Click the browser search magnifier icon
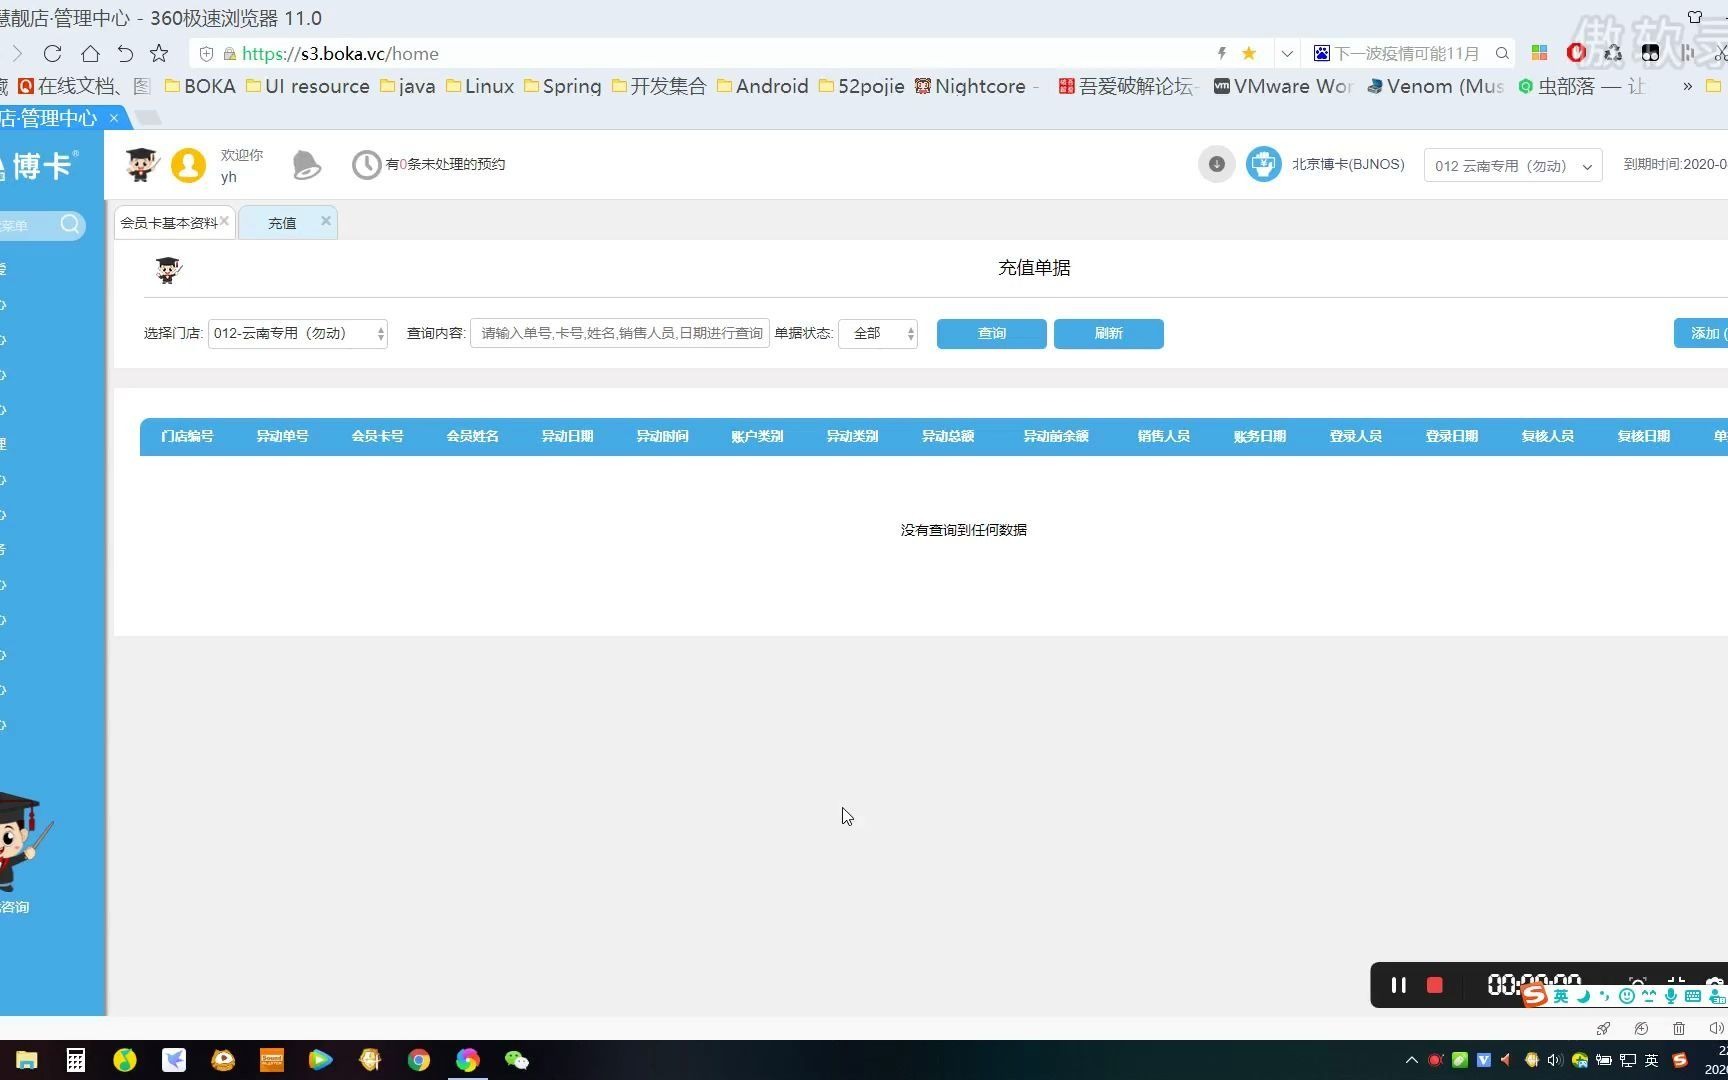Viewport: 1728px width, 1080px height. [1502, 54]
